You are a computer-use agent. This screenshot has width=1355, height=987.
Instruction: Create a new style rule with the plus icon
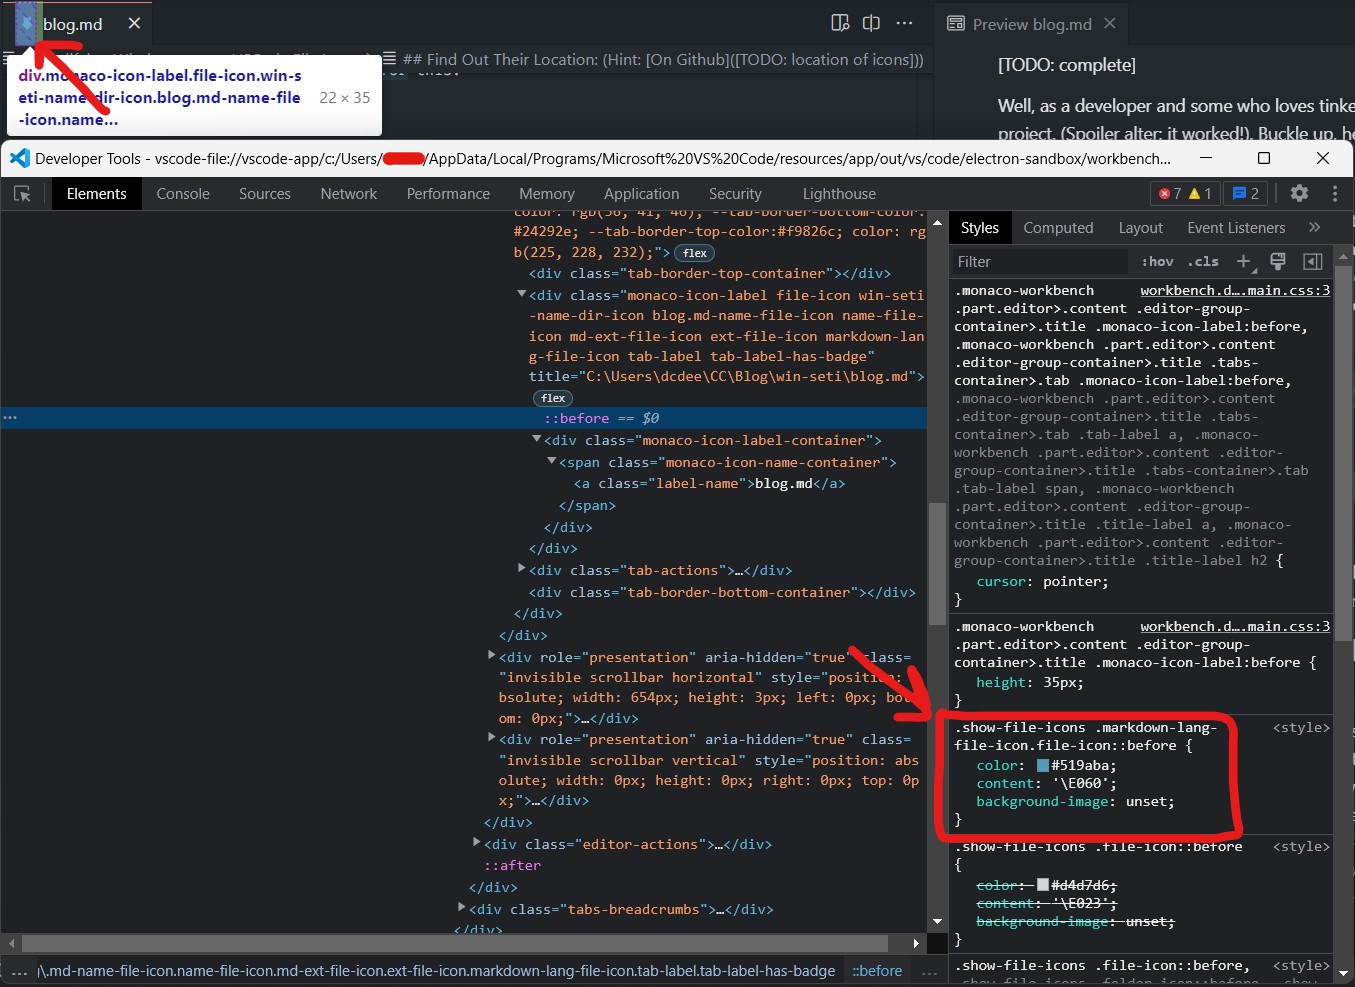click(x=1243, y=261)
